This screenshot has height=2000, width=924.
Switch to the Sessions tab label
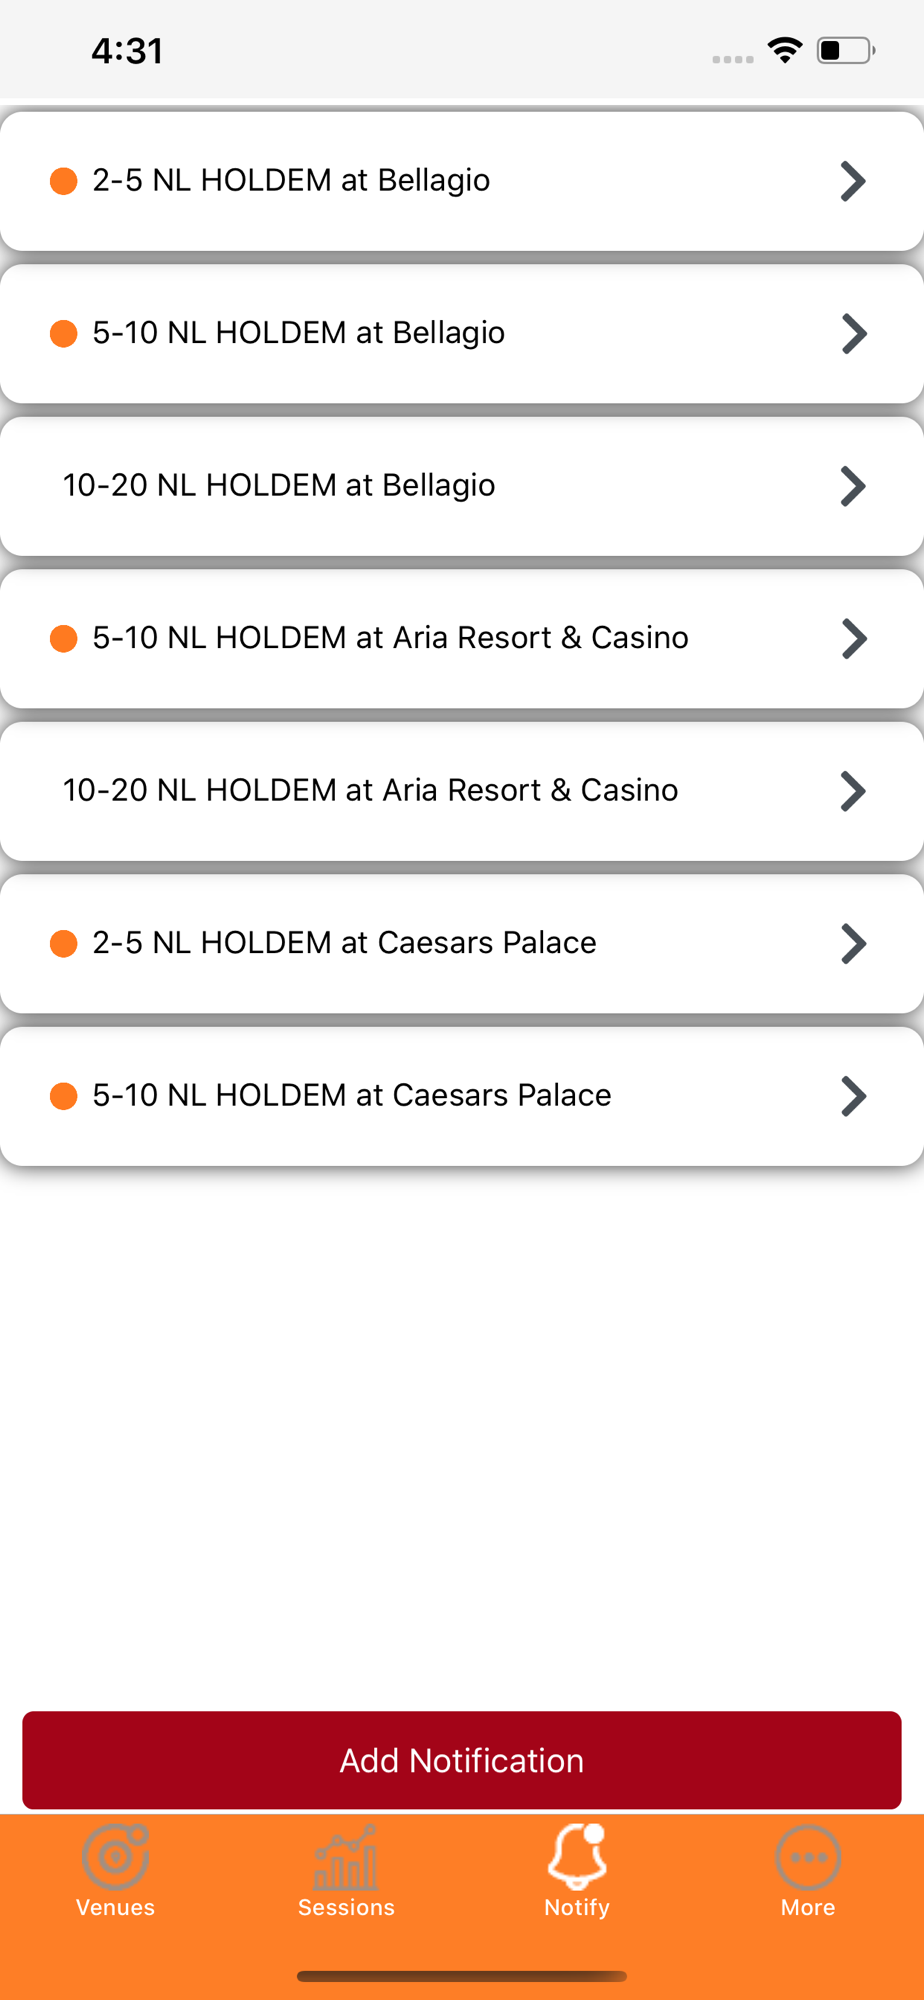[346, 1907]
